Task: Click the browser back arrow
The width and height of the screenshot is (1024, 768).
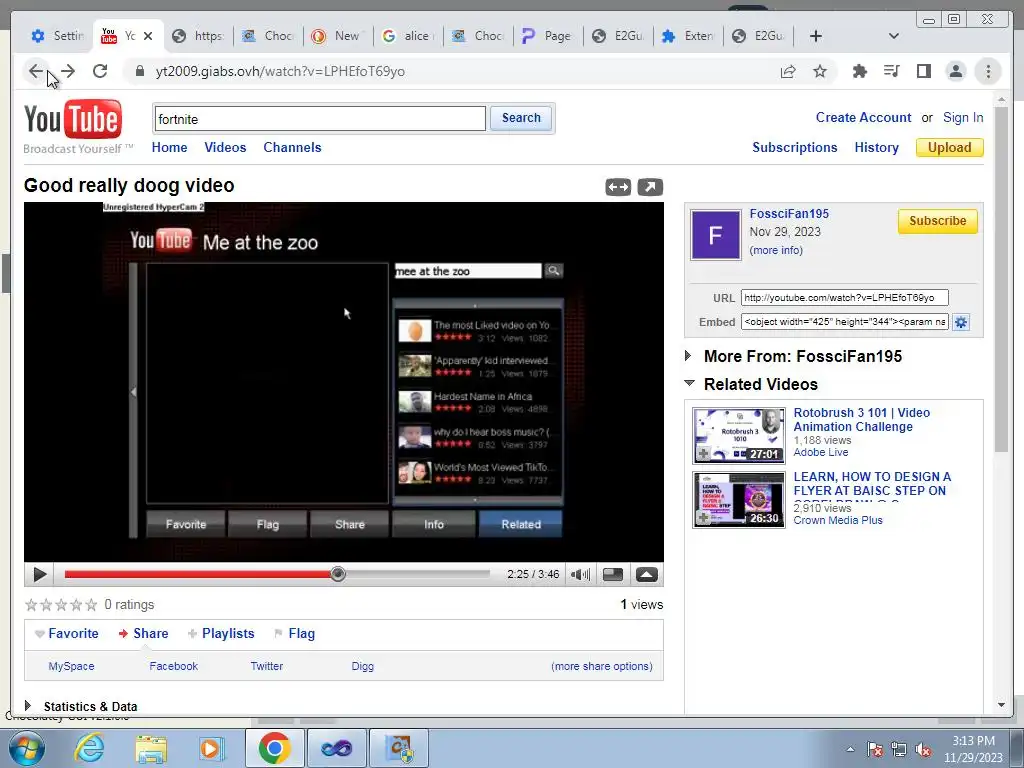Action: 35,71
